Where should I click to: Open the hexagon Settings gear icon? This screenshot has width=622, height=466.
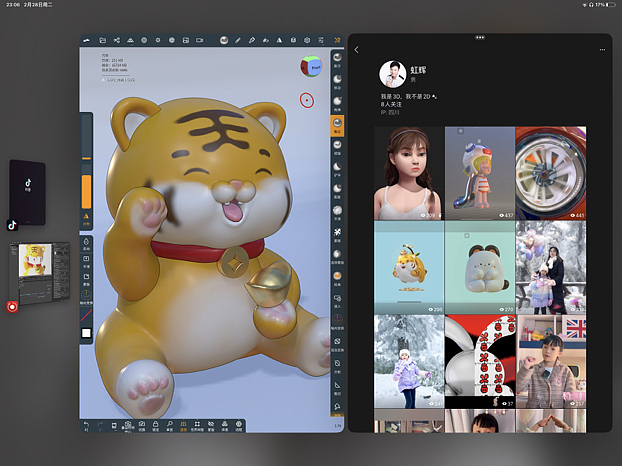[x=307, y=40]
